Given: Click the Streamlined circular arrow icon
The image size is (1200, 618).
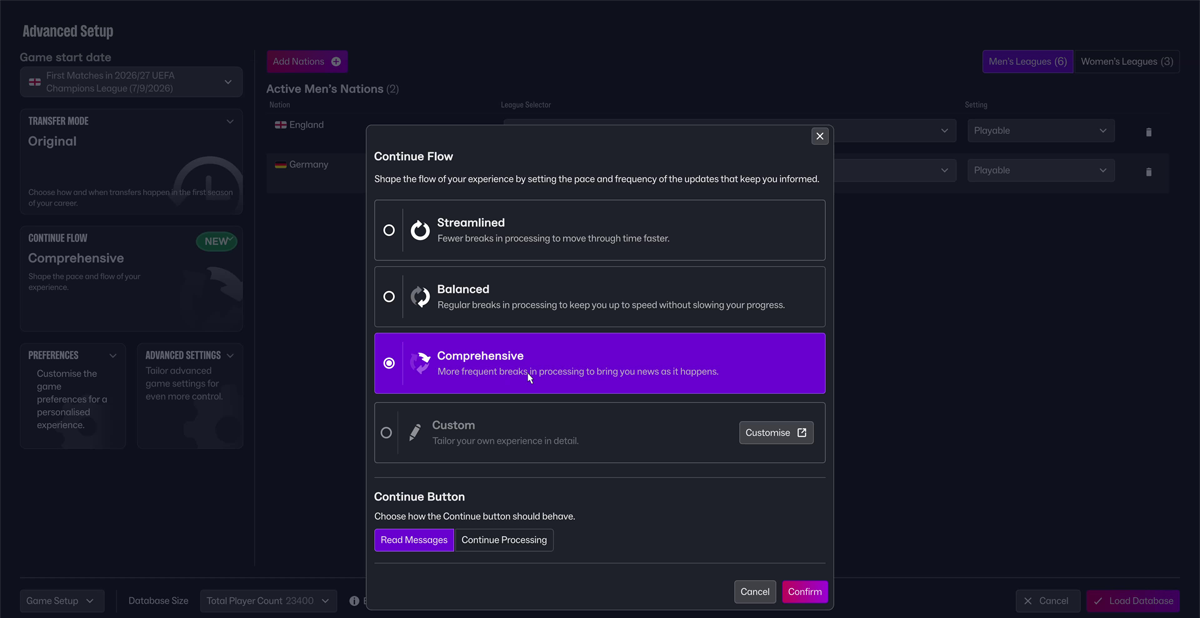Looking at the screenshot, I should (x=420, y=230).
